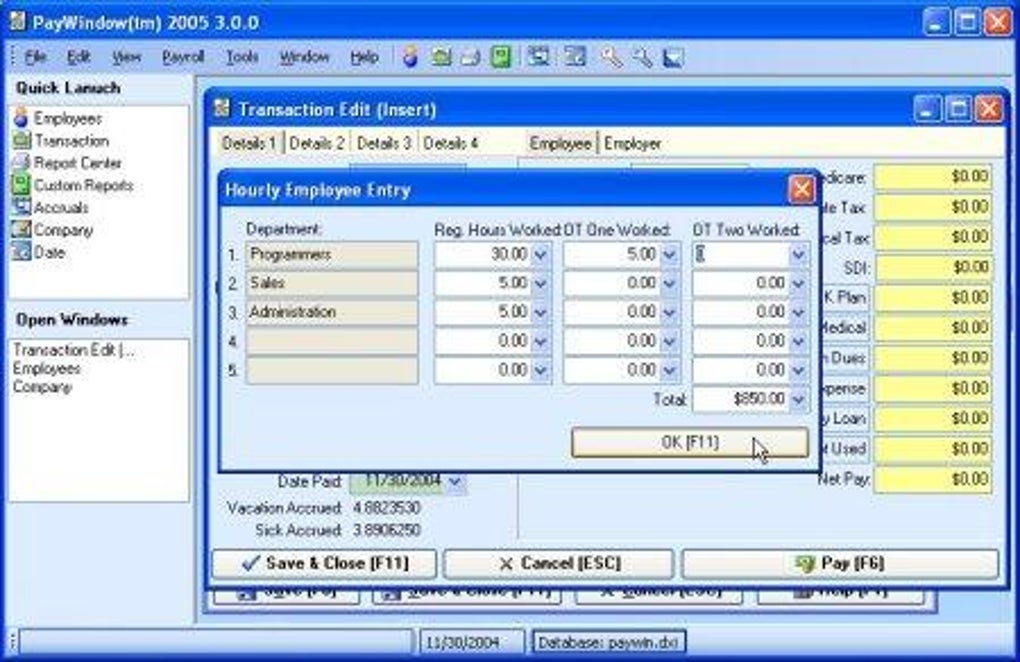Select Company in the Open Windows list

[42, 387]
